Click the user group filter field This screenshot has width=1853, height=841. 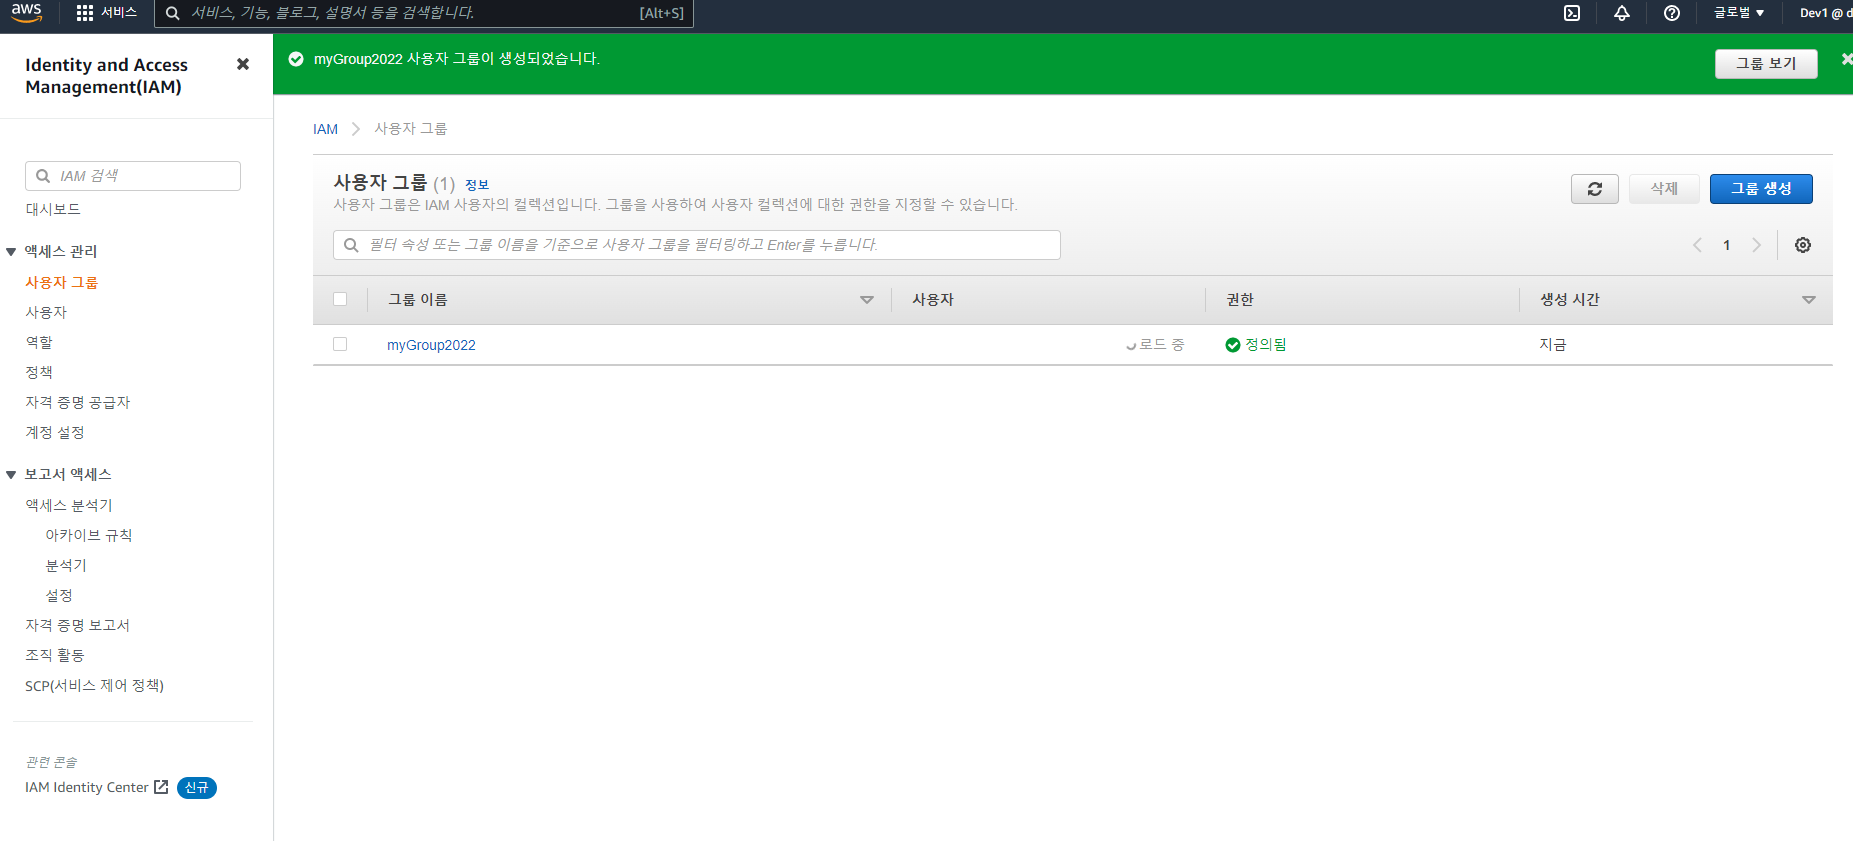tap(697, 245)
